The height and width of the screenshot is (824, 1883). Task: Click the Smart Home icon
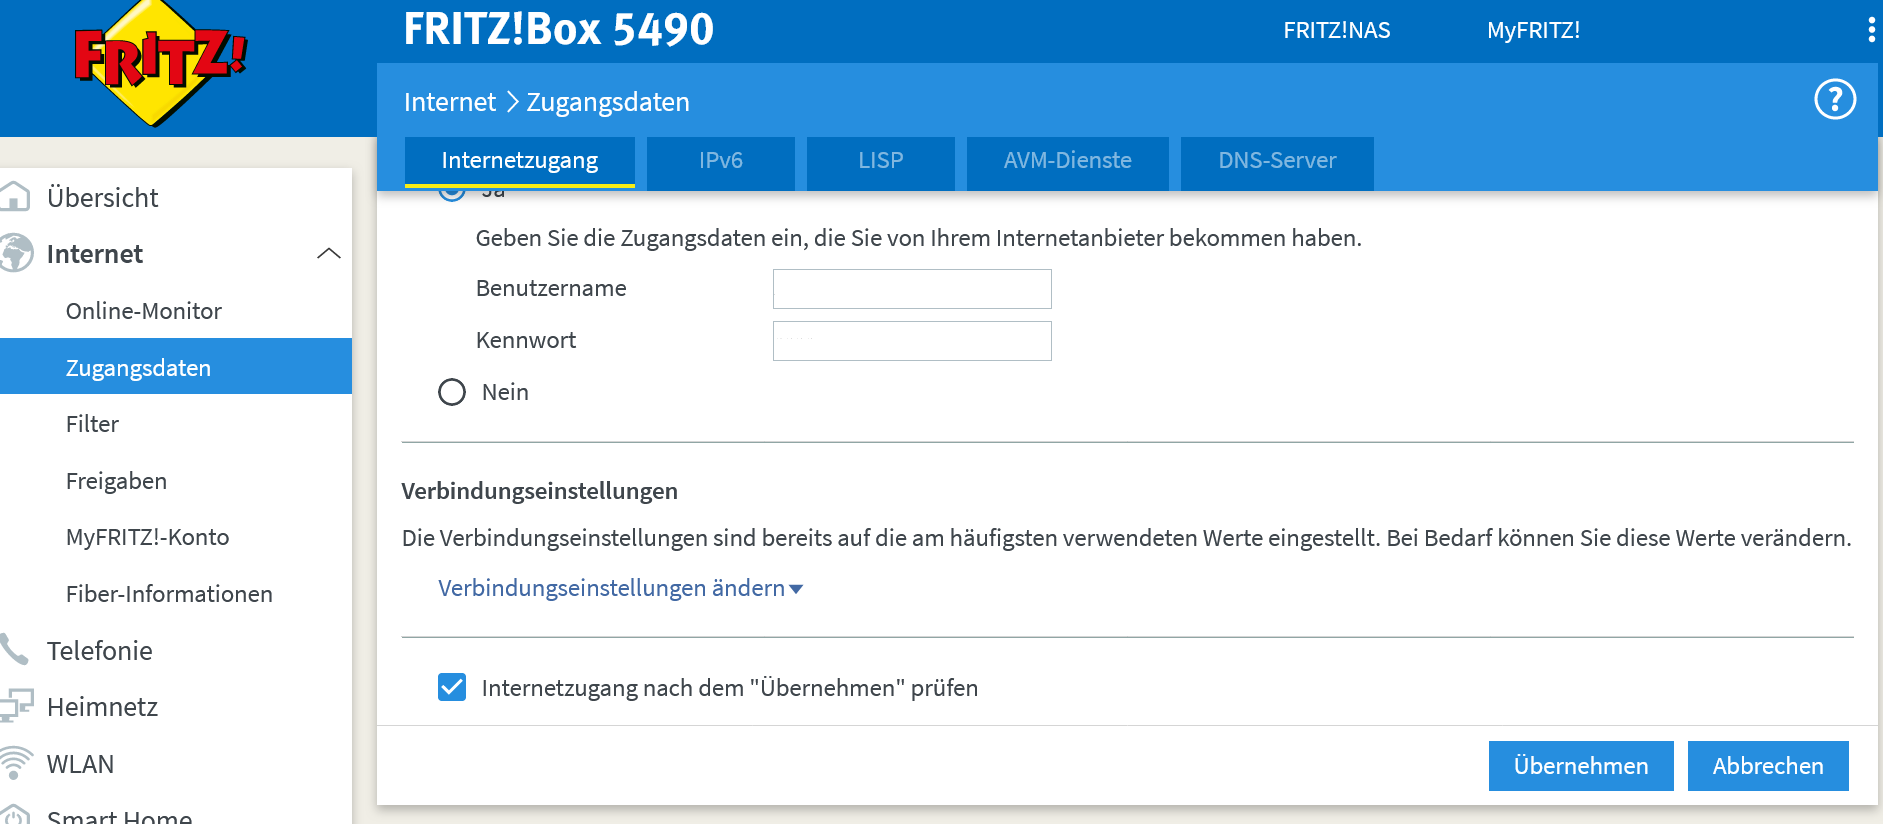coord(14,815)
